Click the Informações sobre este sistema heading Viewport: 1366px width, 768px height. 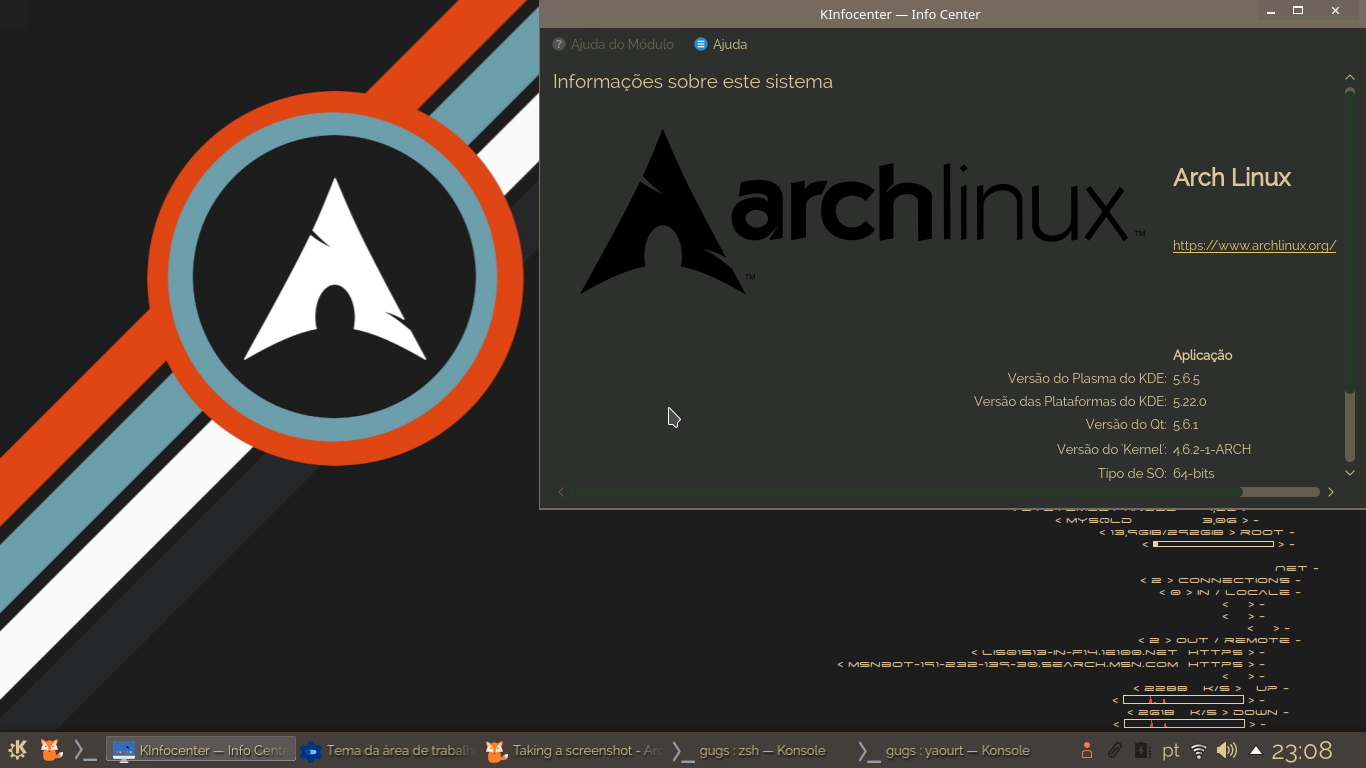693,82
